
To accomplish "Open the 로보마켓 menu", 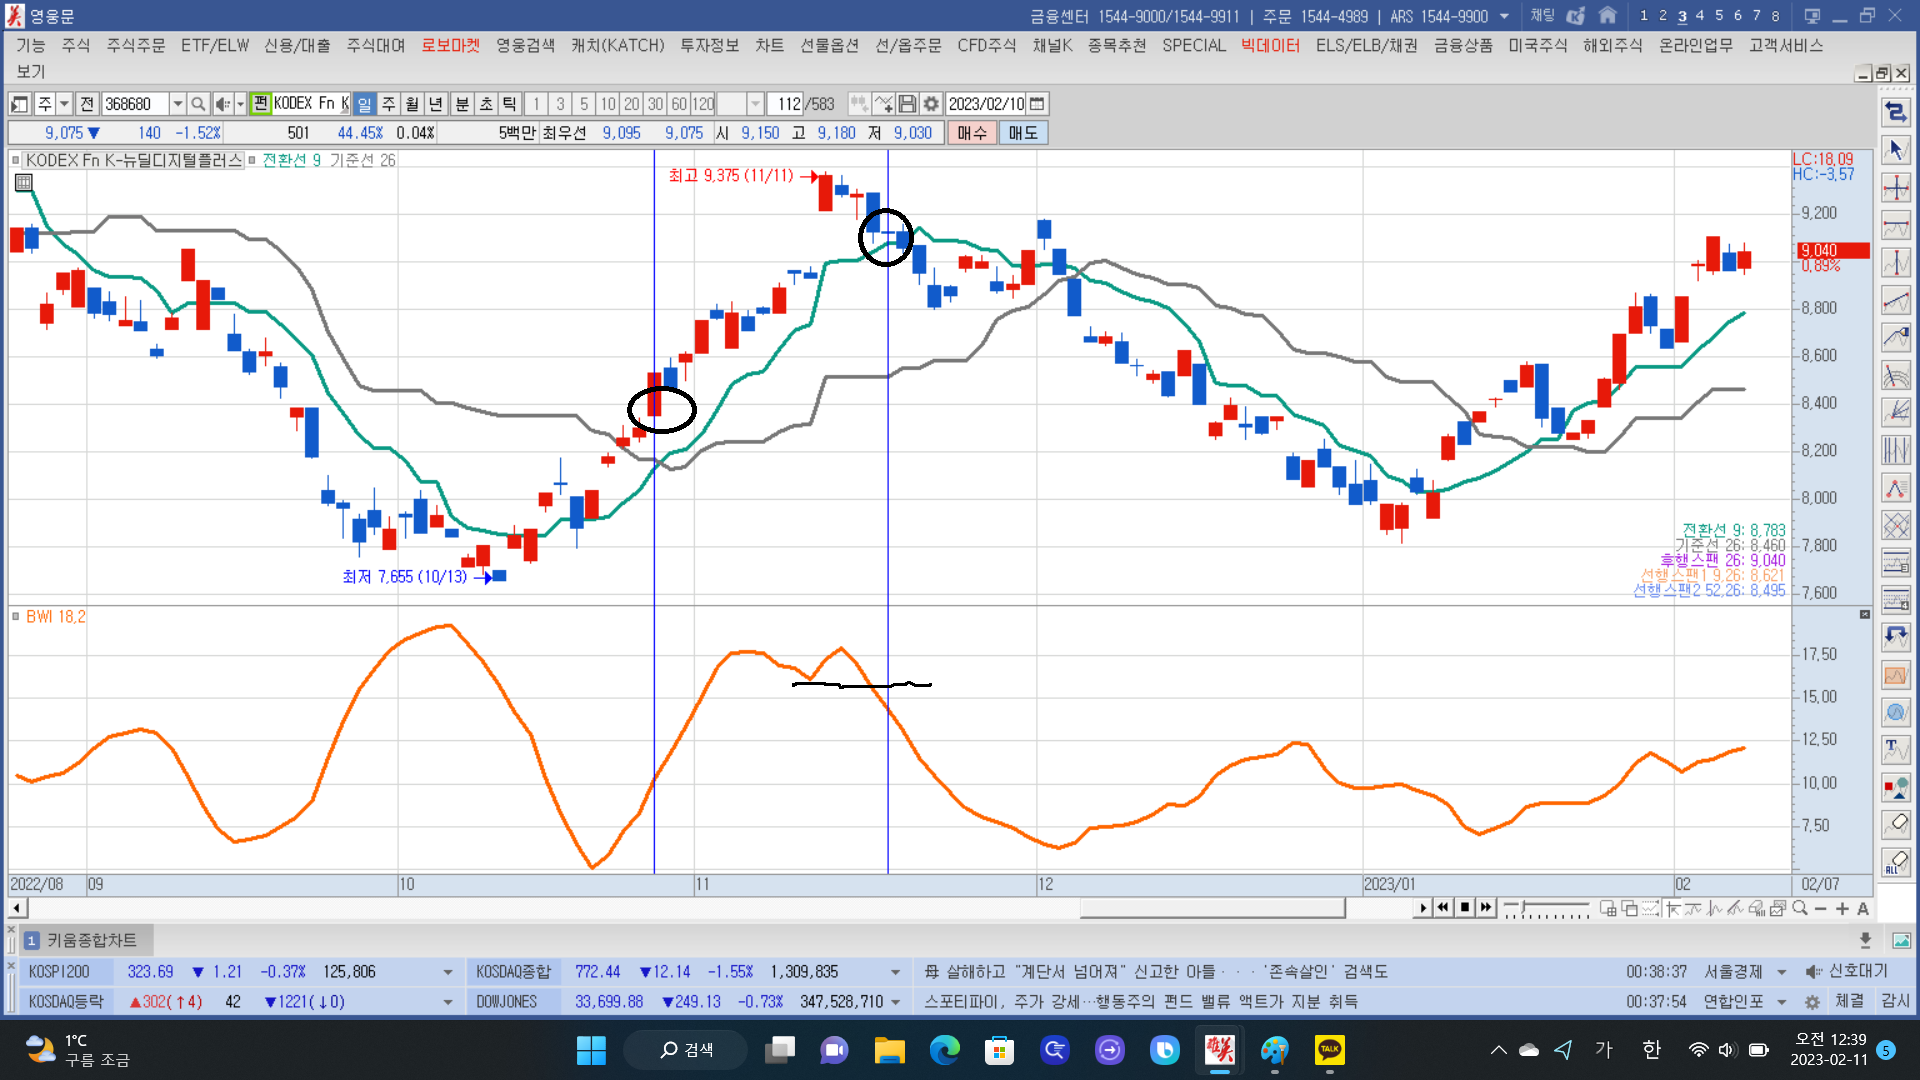I will pyautogui.click(x=450, y=46).
